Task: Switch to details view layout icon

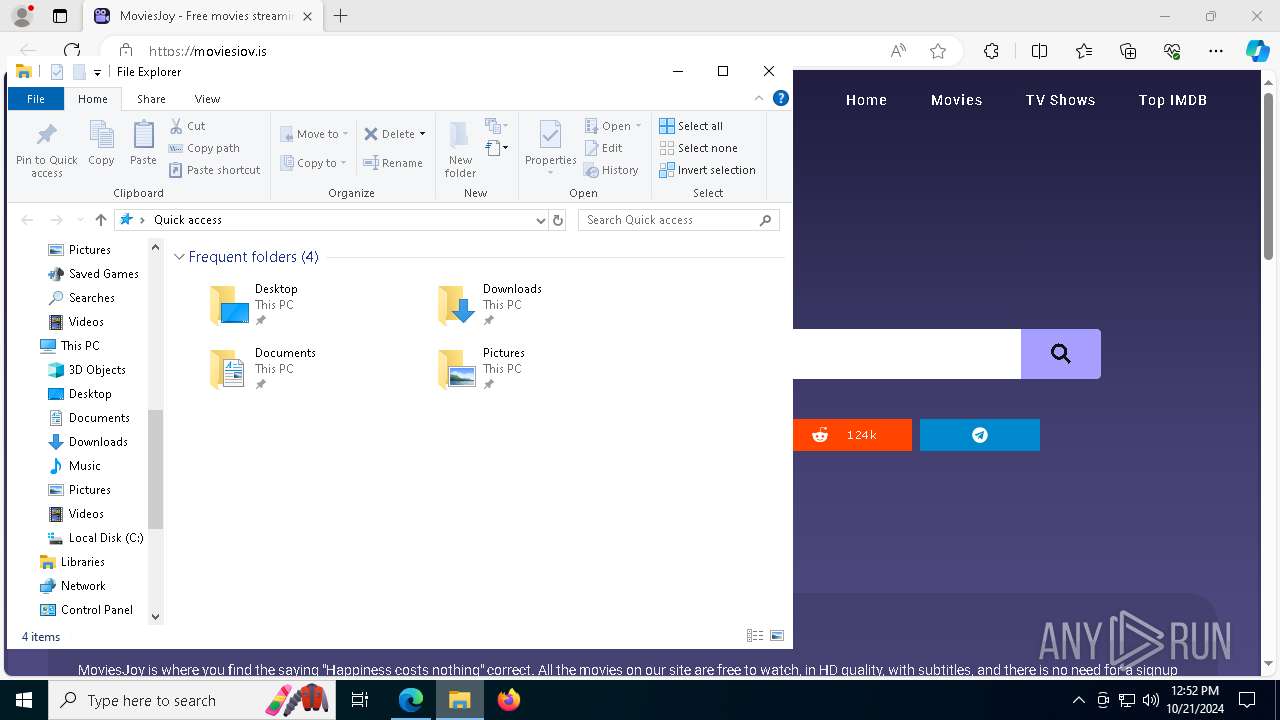Action: click(x=755, y=636)
